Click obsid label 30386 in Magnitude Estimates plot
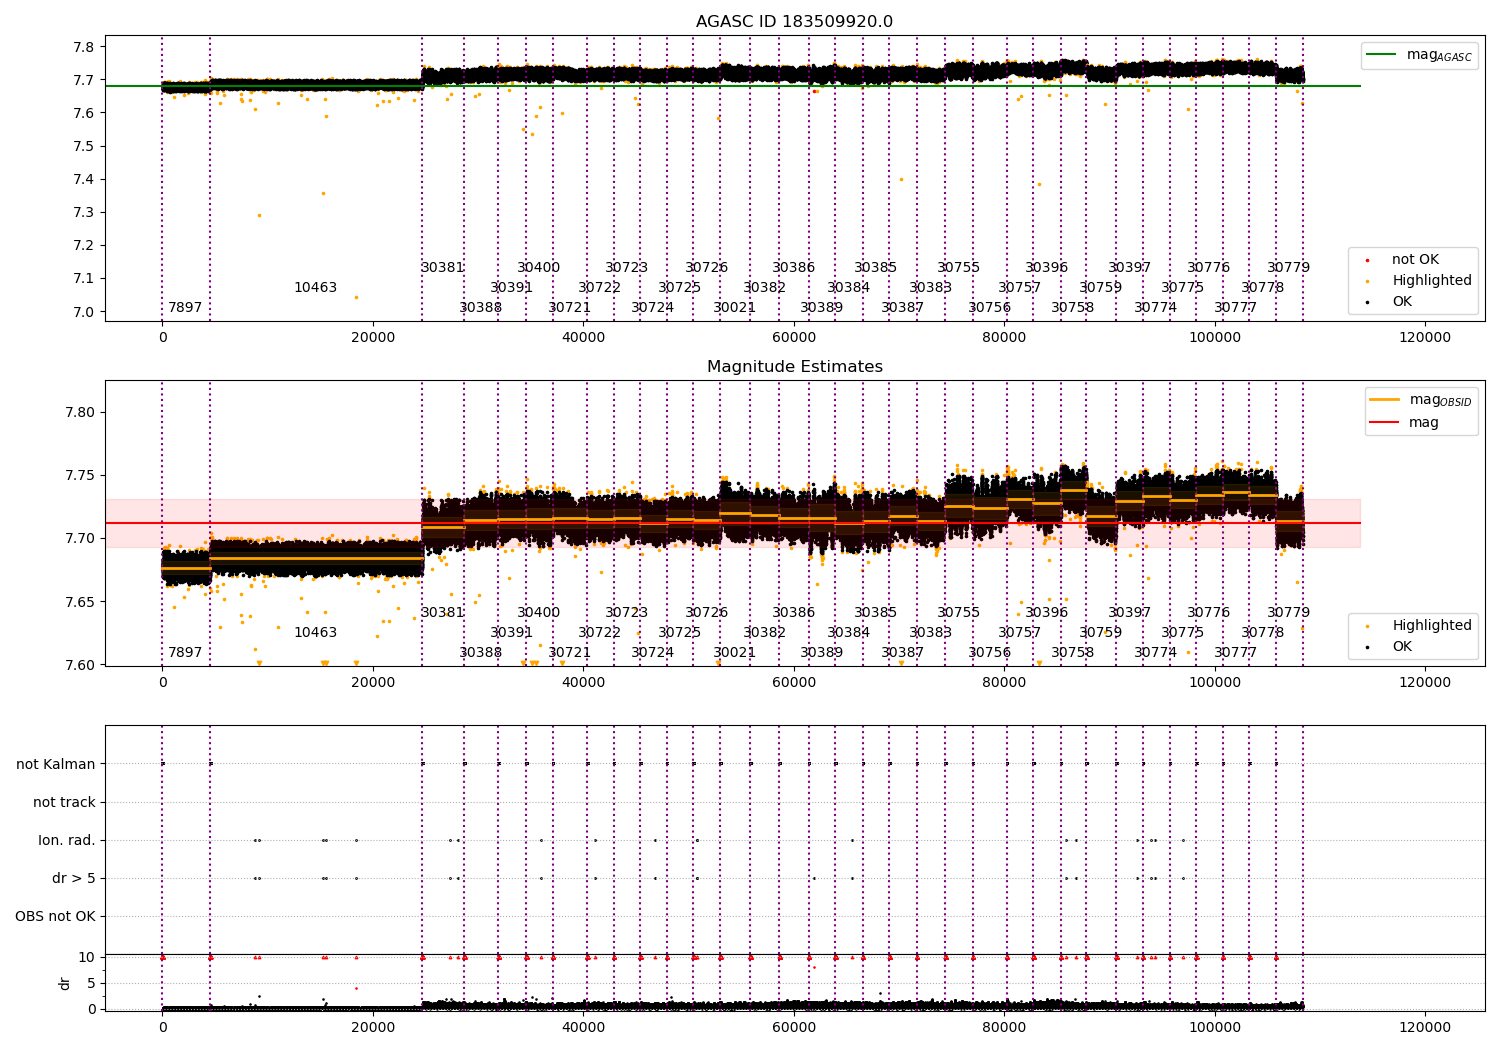The width and height of the screenshot is (1500, 1050). (x=794, y=613)
